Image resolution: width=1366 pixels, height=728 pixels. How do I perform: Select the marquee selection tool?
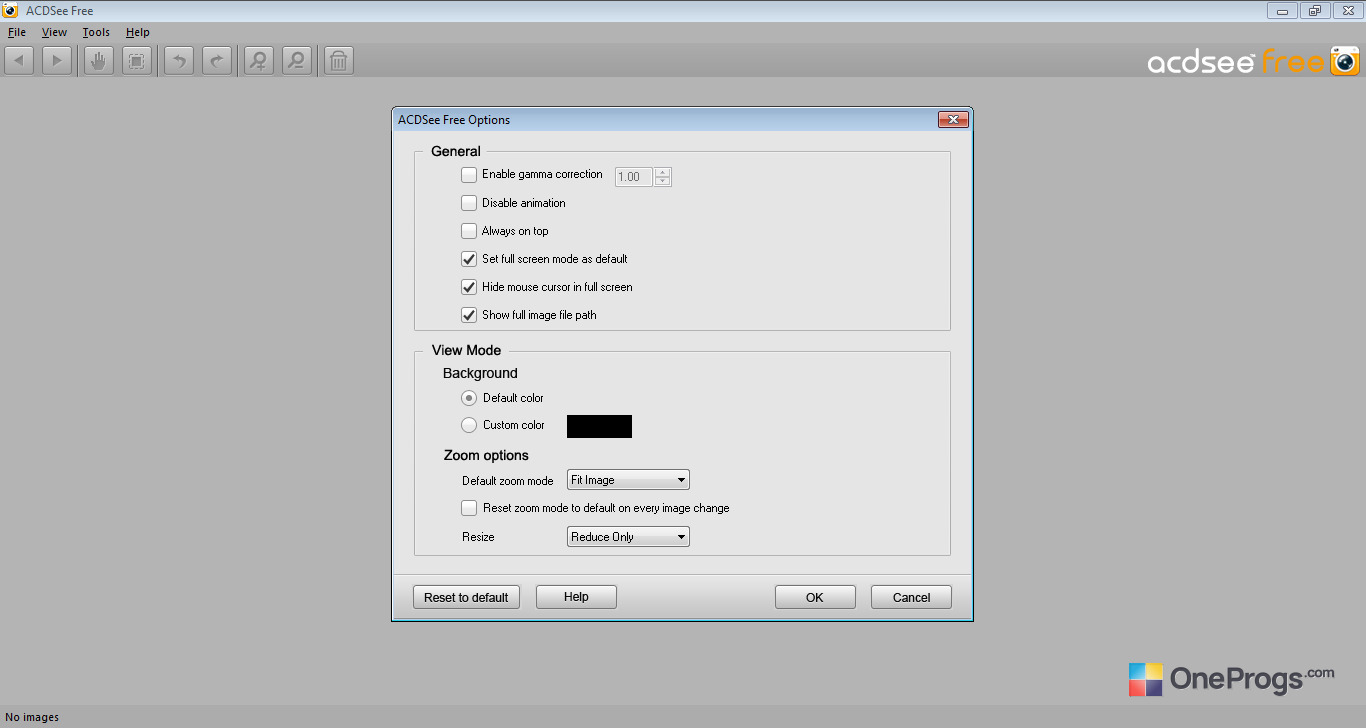pyautogui.click(x=137, y=61)
